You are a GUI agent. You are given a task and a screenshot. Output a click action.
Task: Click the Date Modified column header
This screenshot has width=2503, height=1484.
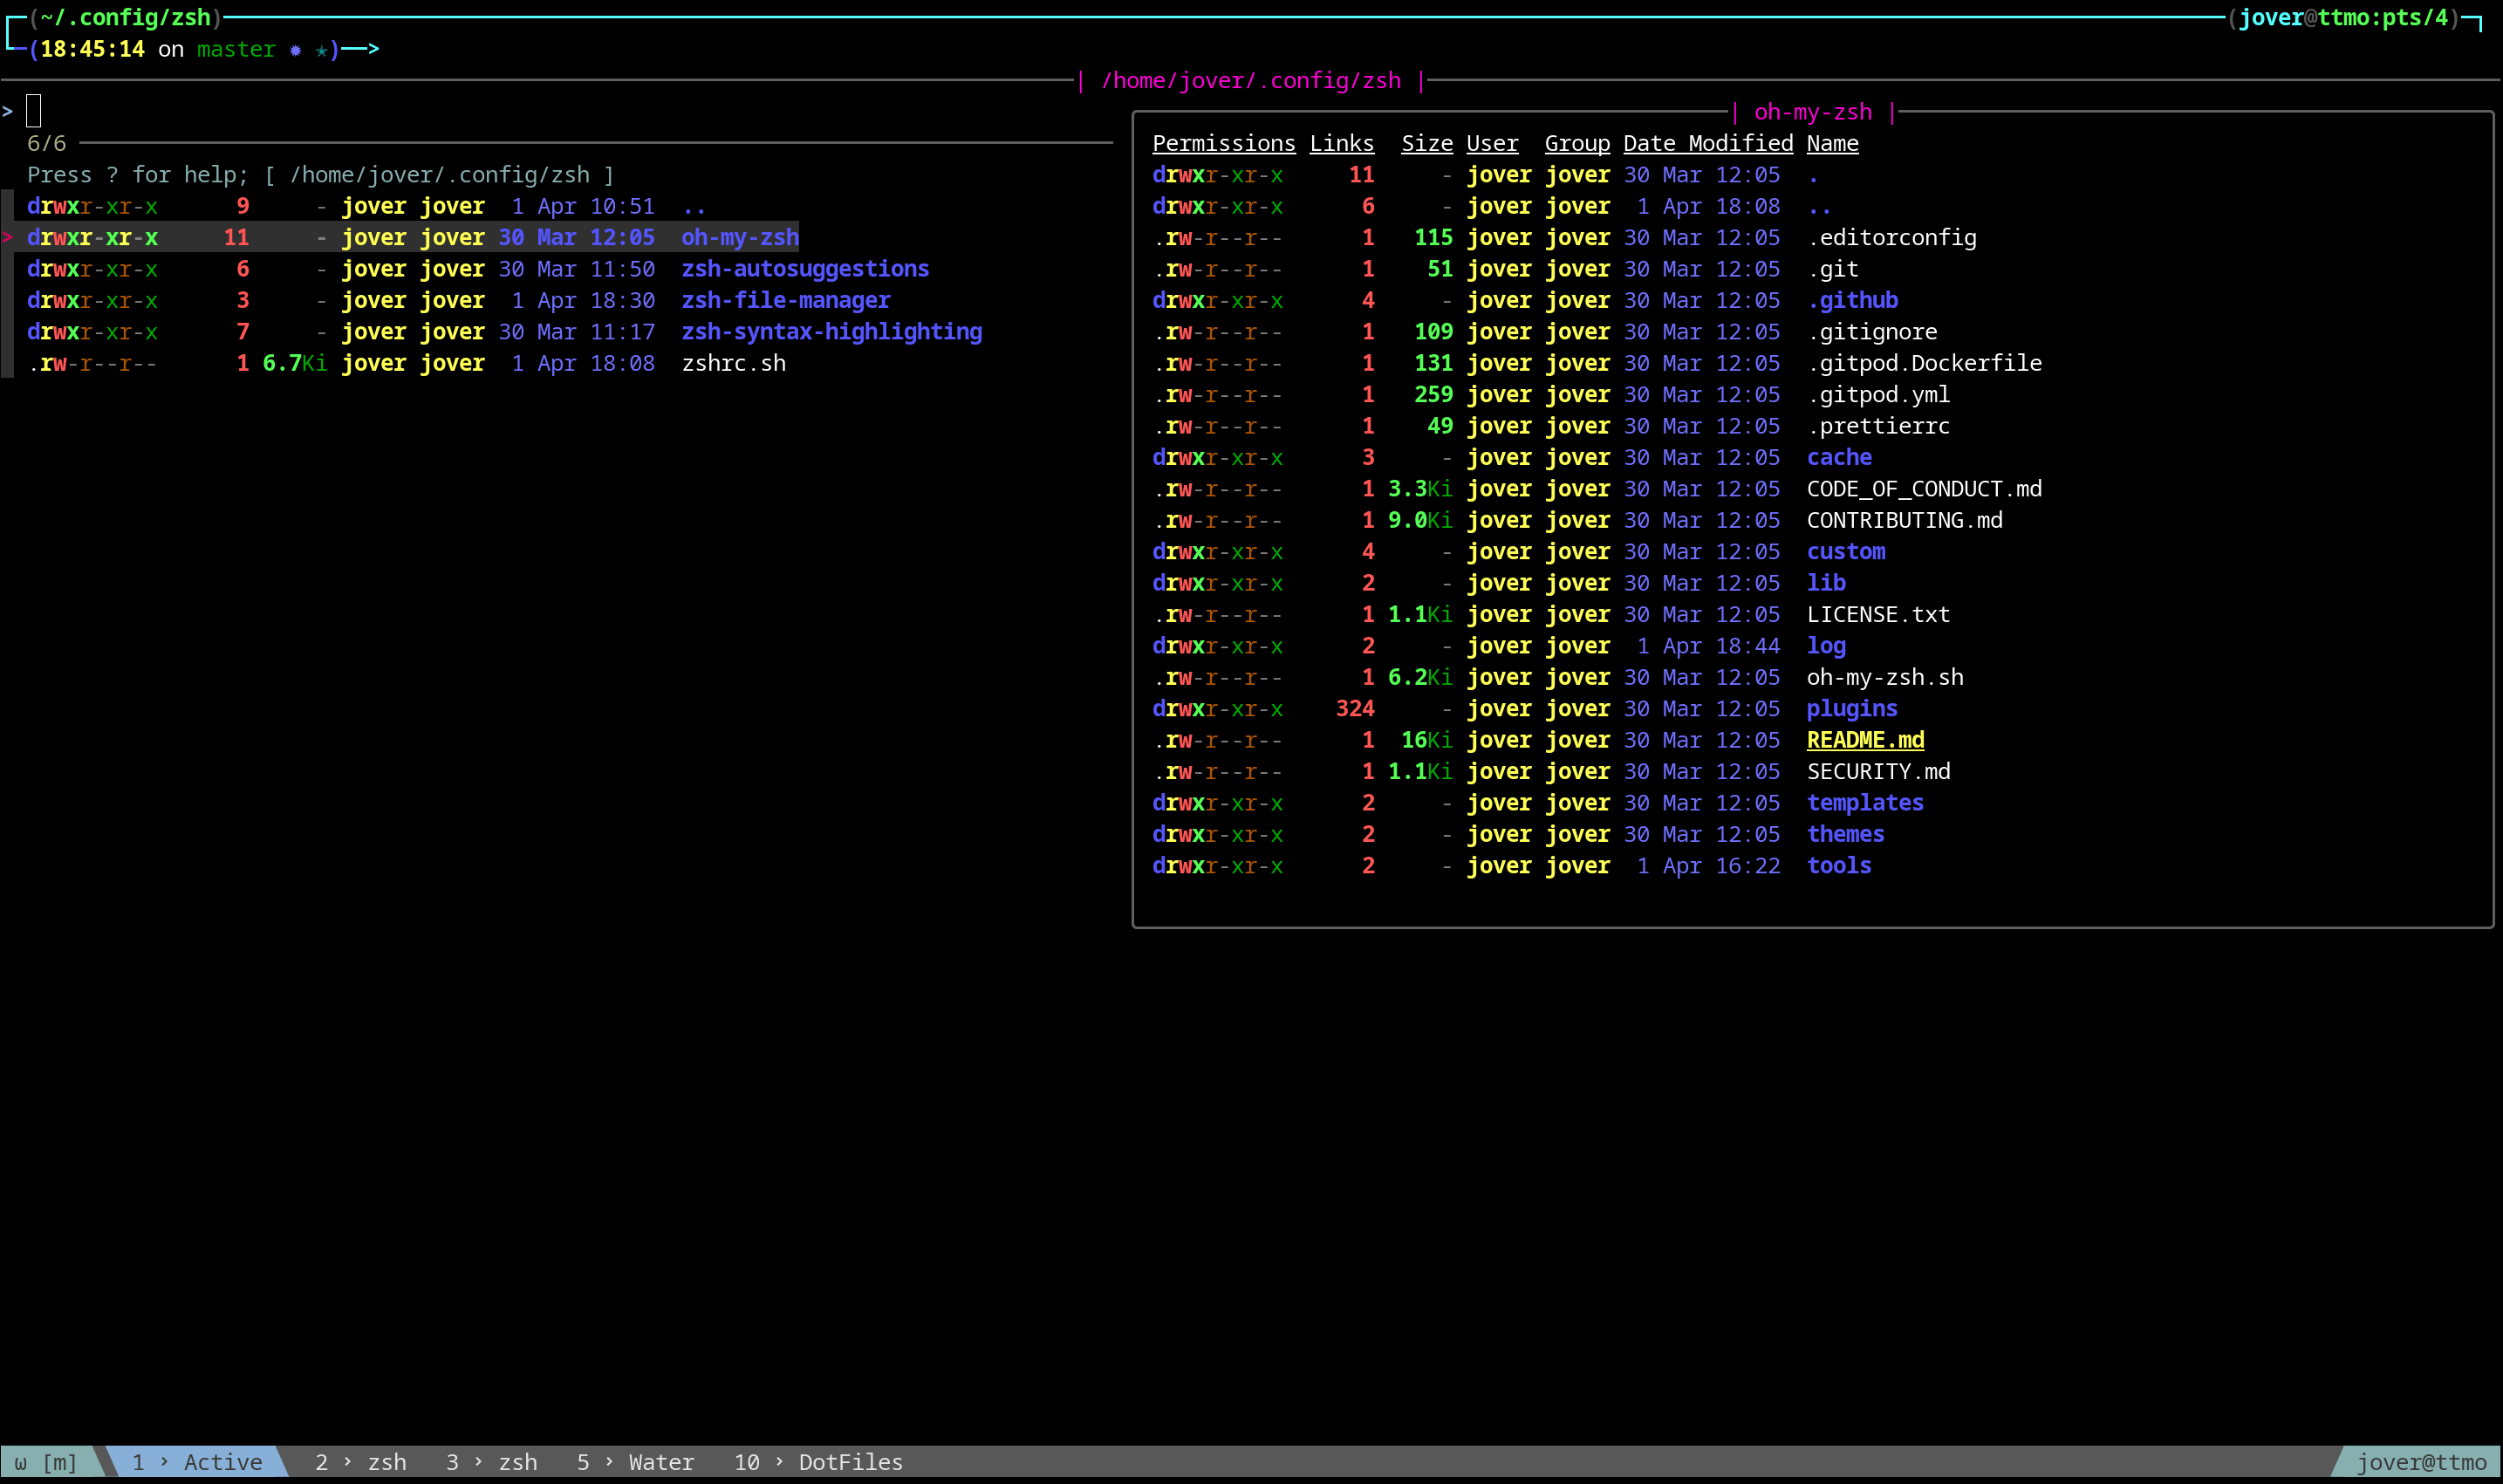click(1707, 144)
